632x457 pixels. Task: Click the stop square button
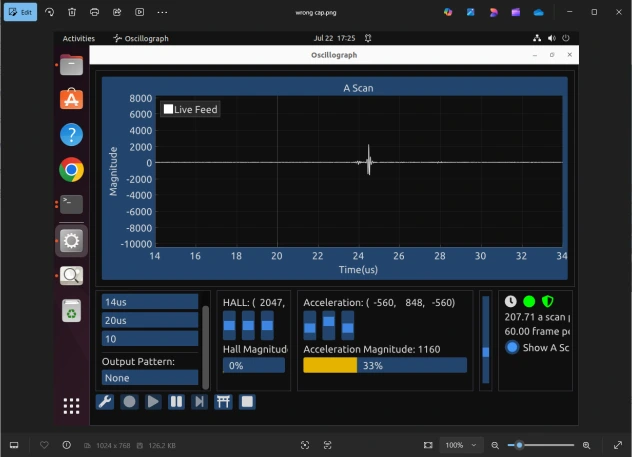(x=247, y=402)
